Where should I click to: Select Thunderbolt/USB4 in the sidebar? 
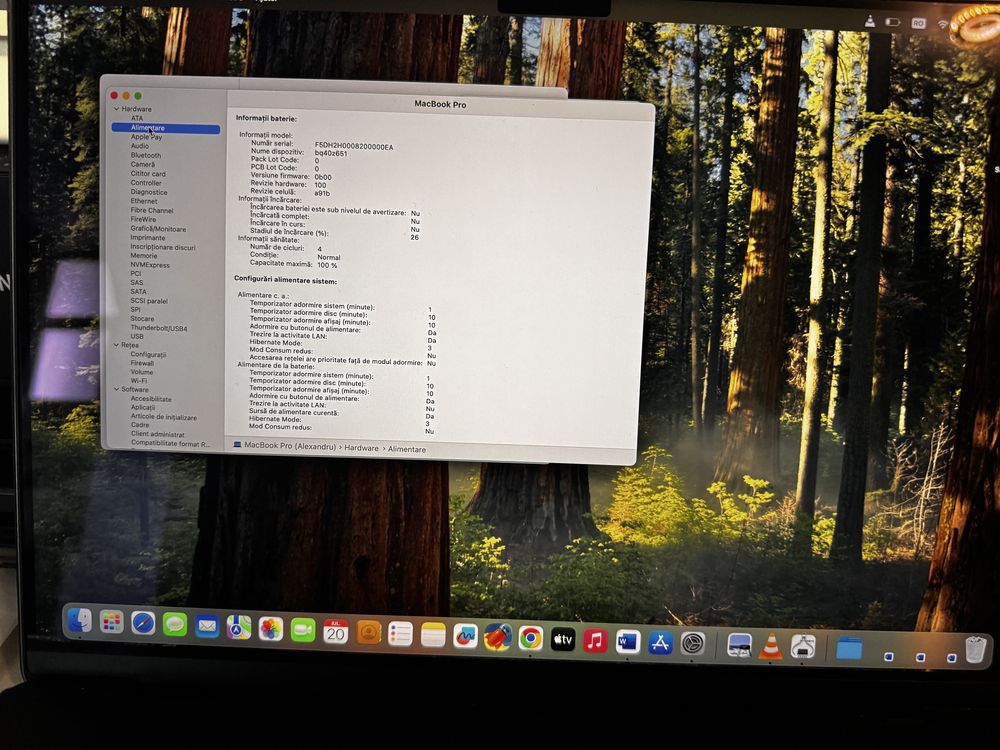[x=159, y=328]
